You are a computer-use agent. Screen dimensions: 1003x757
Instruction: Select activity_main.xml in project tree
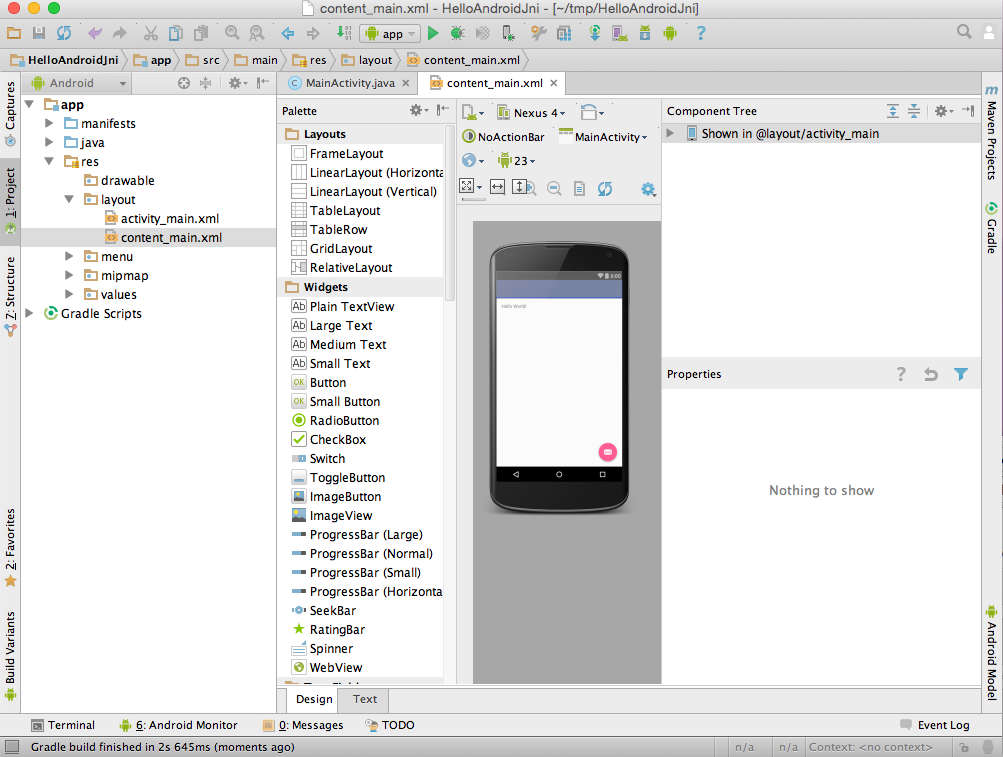coord(170,218)
